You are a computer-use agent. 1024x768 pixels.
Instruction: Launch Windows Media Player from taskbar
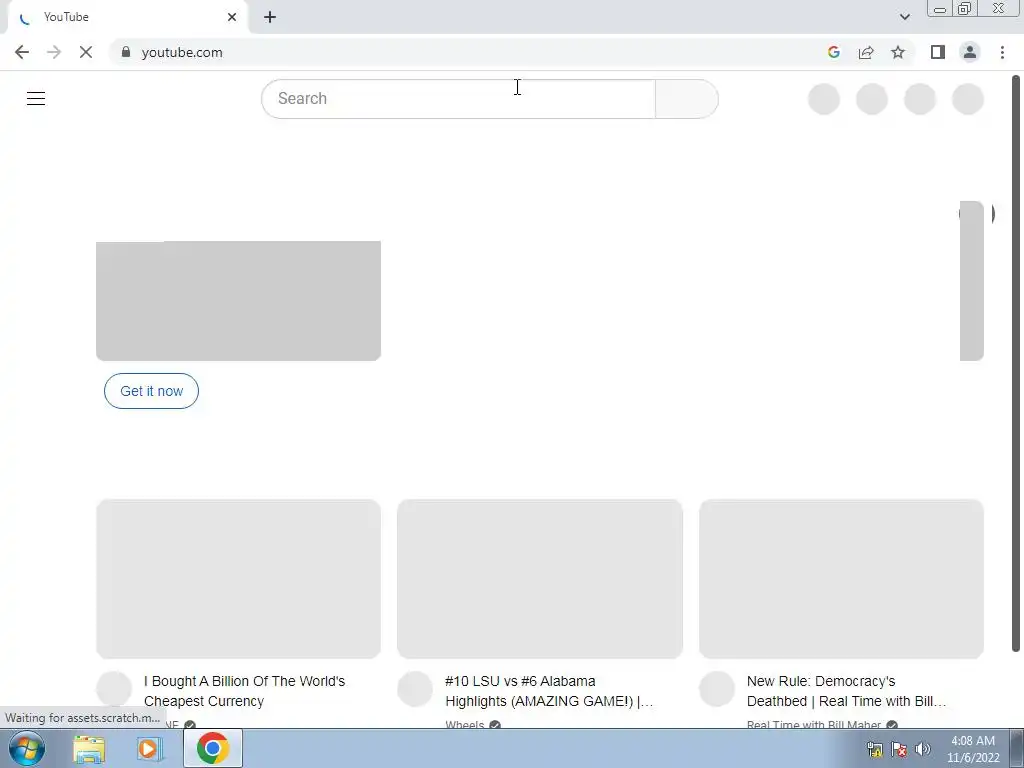tap(150, 748)
